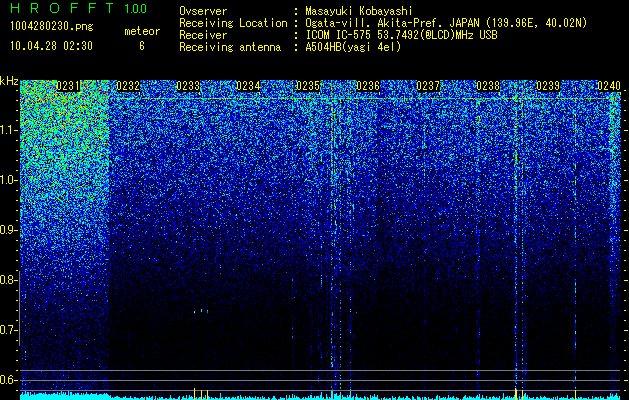Click the meteor count value 6
This screenshot has width=629, height=400.
click(142, 46)
